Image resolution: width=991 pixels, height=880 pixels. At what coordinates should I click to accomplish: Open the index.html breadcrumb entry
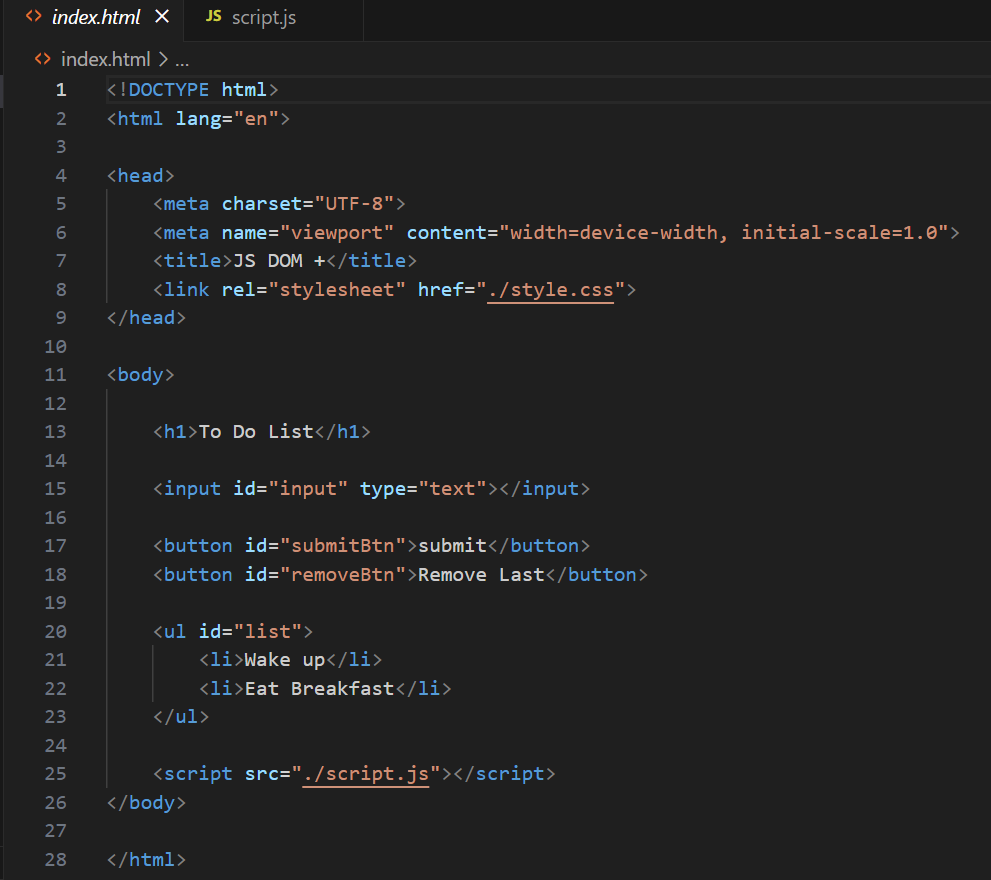coord(106,59)
